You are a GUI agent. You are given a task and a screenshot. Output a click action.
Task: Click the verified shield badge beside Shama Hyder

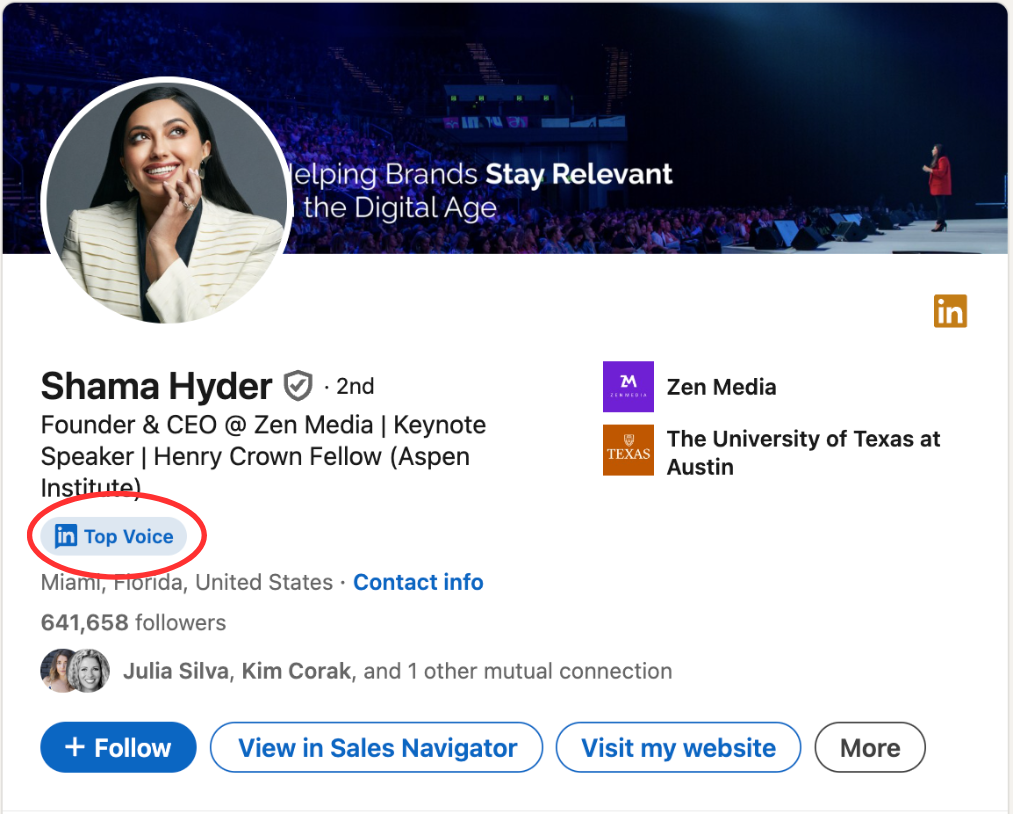tap(297, 383)
